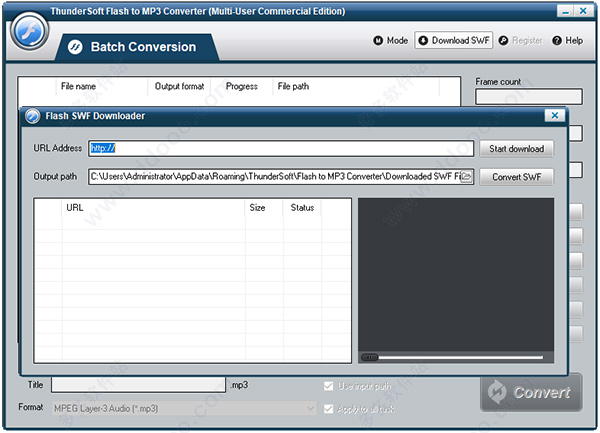Click the URL column header
Image resolution: width=600 pixels, height=433 pixels.
[153, 208]
